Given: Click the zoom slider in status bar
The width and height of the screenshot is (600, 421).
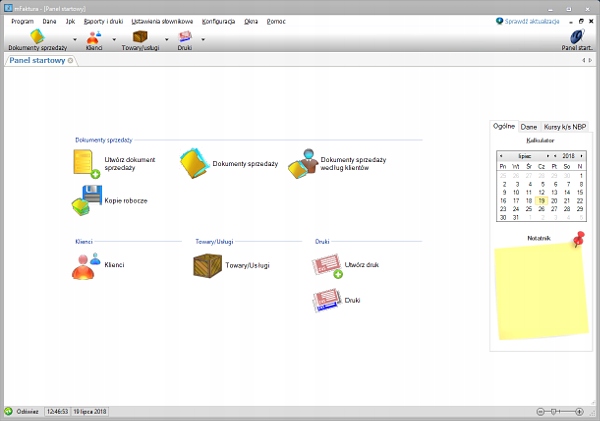Looking at the screenshot, I should point(564,411).
